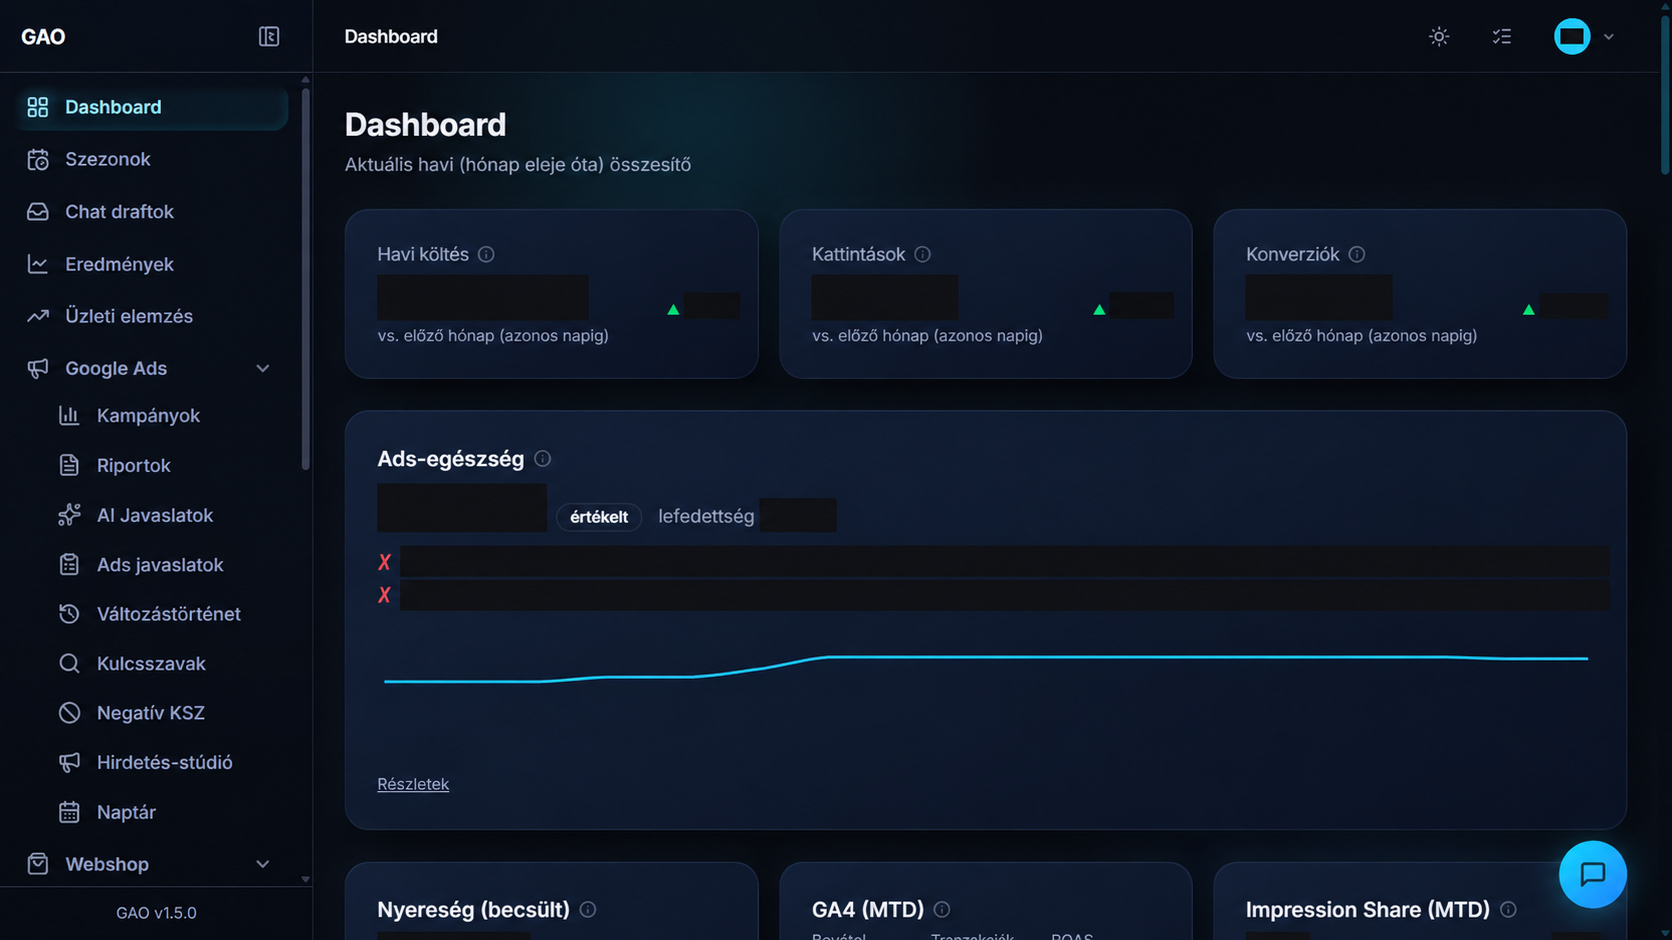Click the Havi költés info icon

pyautogui.click(x=486, y=254)
